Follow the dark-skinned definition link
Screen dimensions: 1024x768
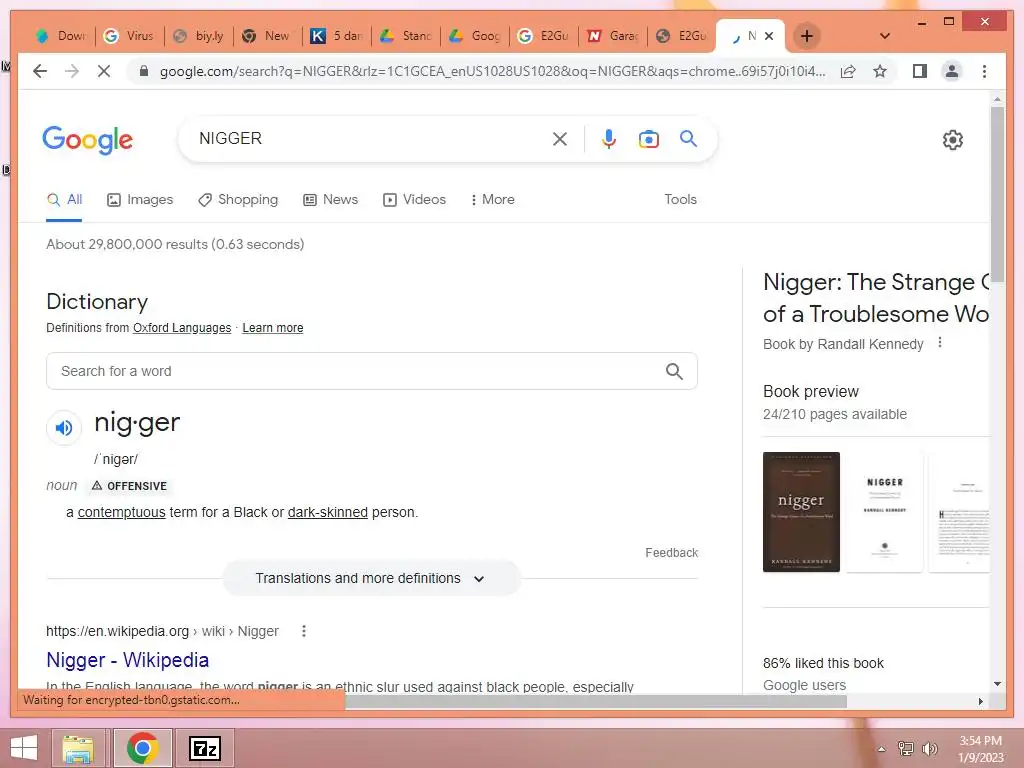(x=328, y=512)
